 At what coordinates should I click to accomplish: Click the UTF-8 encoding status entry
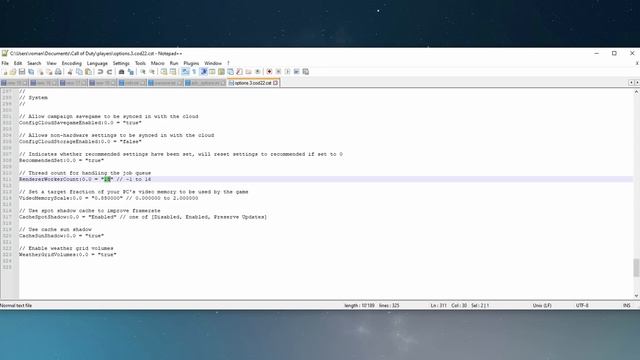tap(582, 305)
